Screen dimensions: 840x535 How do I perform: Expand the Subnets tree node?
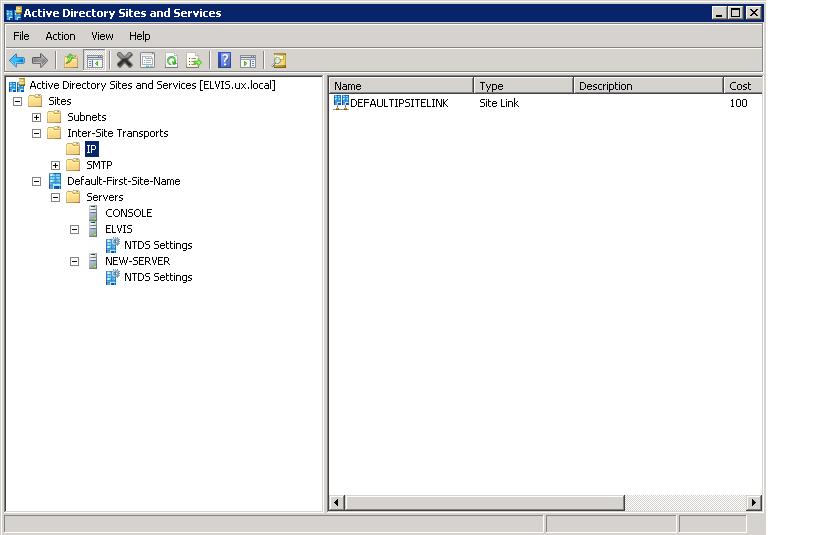pyautogui.click(x=37, y=117)
